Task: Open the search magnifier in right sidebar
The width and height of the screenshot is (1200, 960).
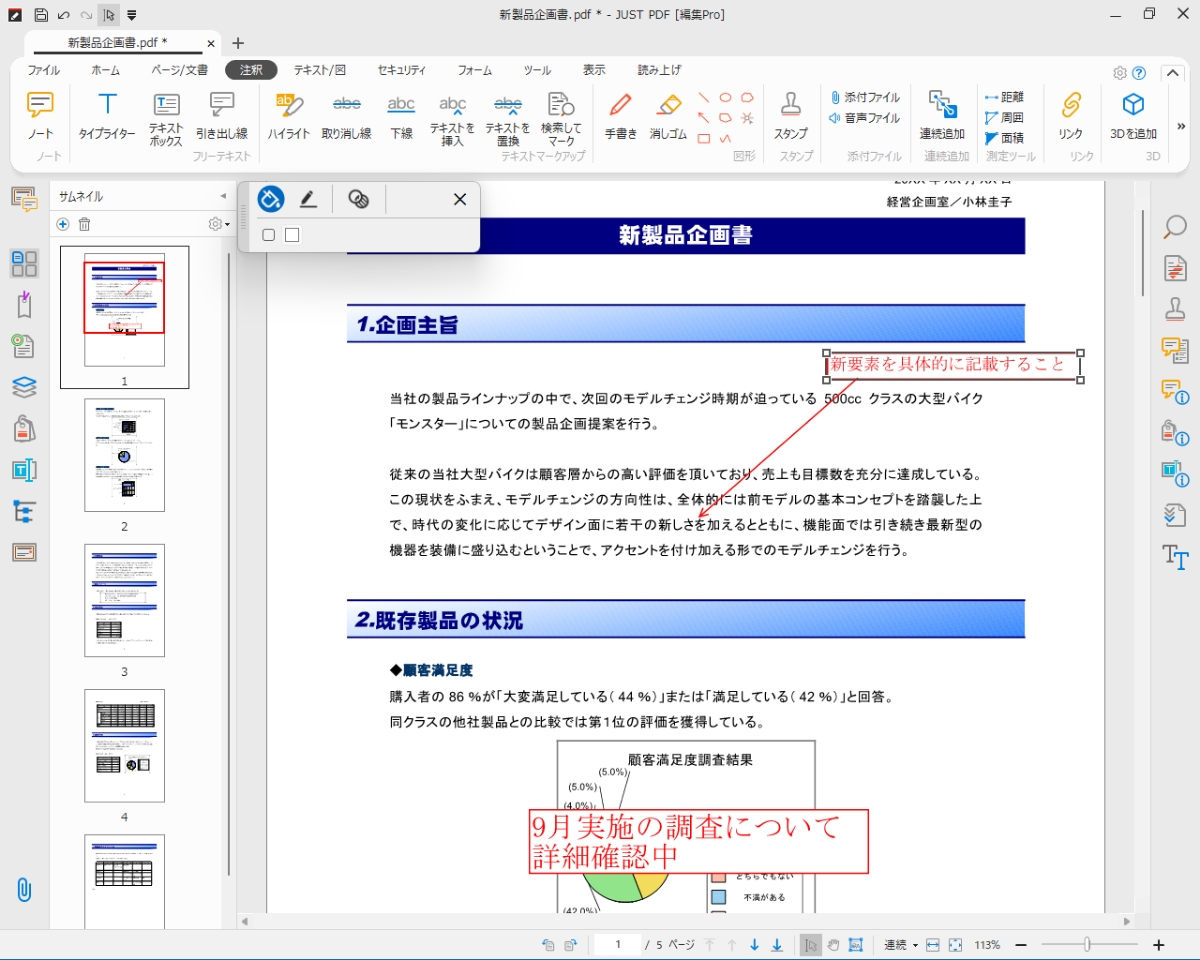Action: (1175, 227)
